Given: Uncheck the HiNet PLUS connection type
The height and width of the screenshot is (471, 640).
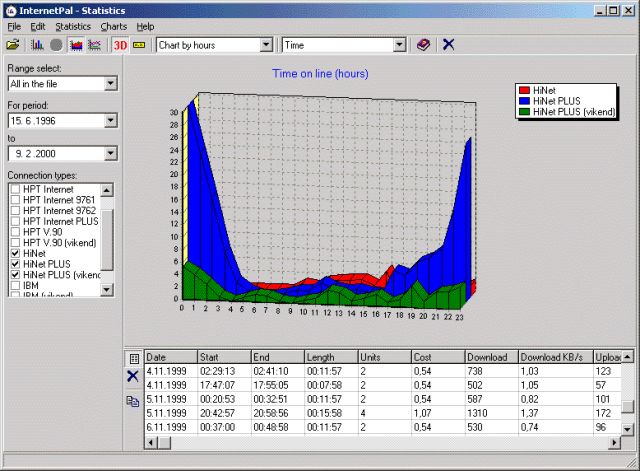Looking at the screenshot, I should tap(15, 264).
